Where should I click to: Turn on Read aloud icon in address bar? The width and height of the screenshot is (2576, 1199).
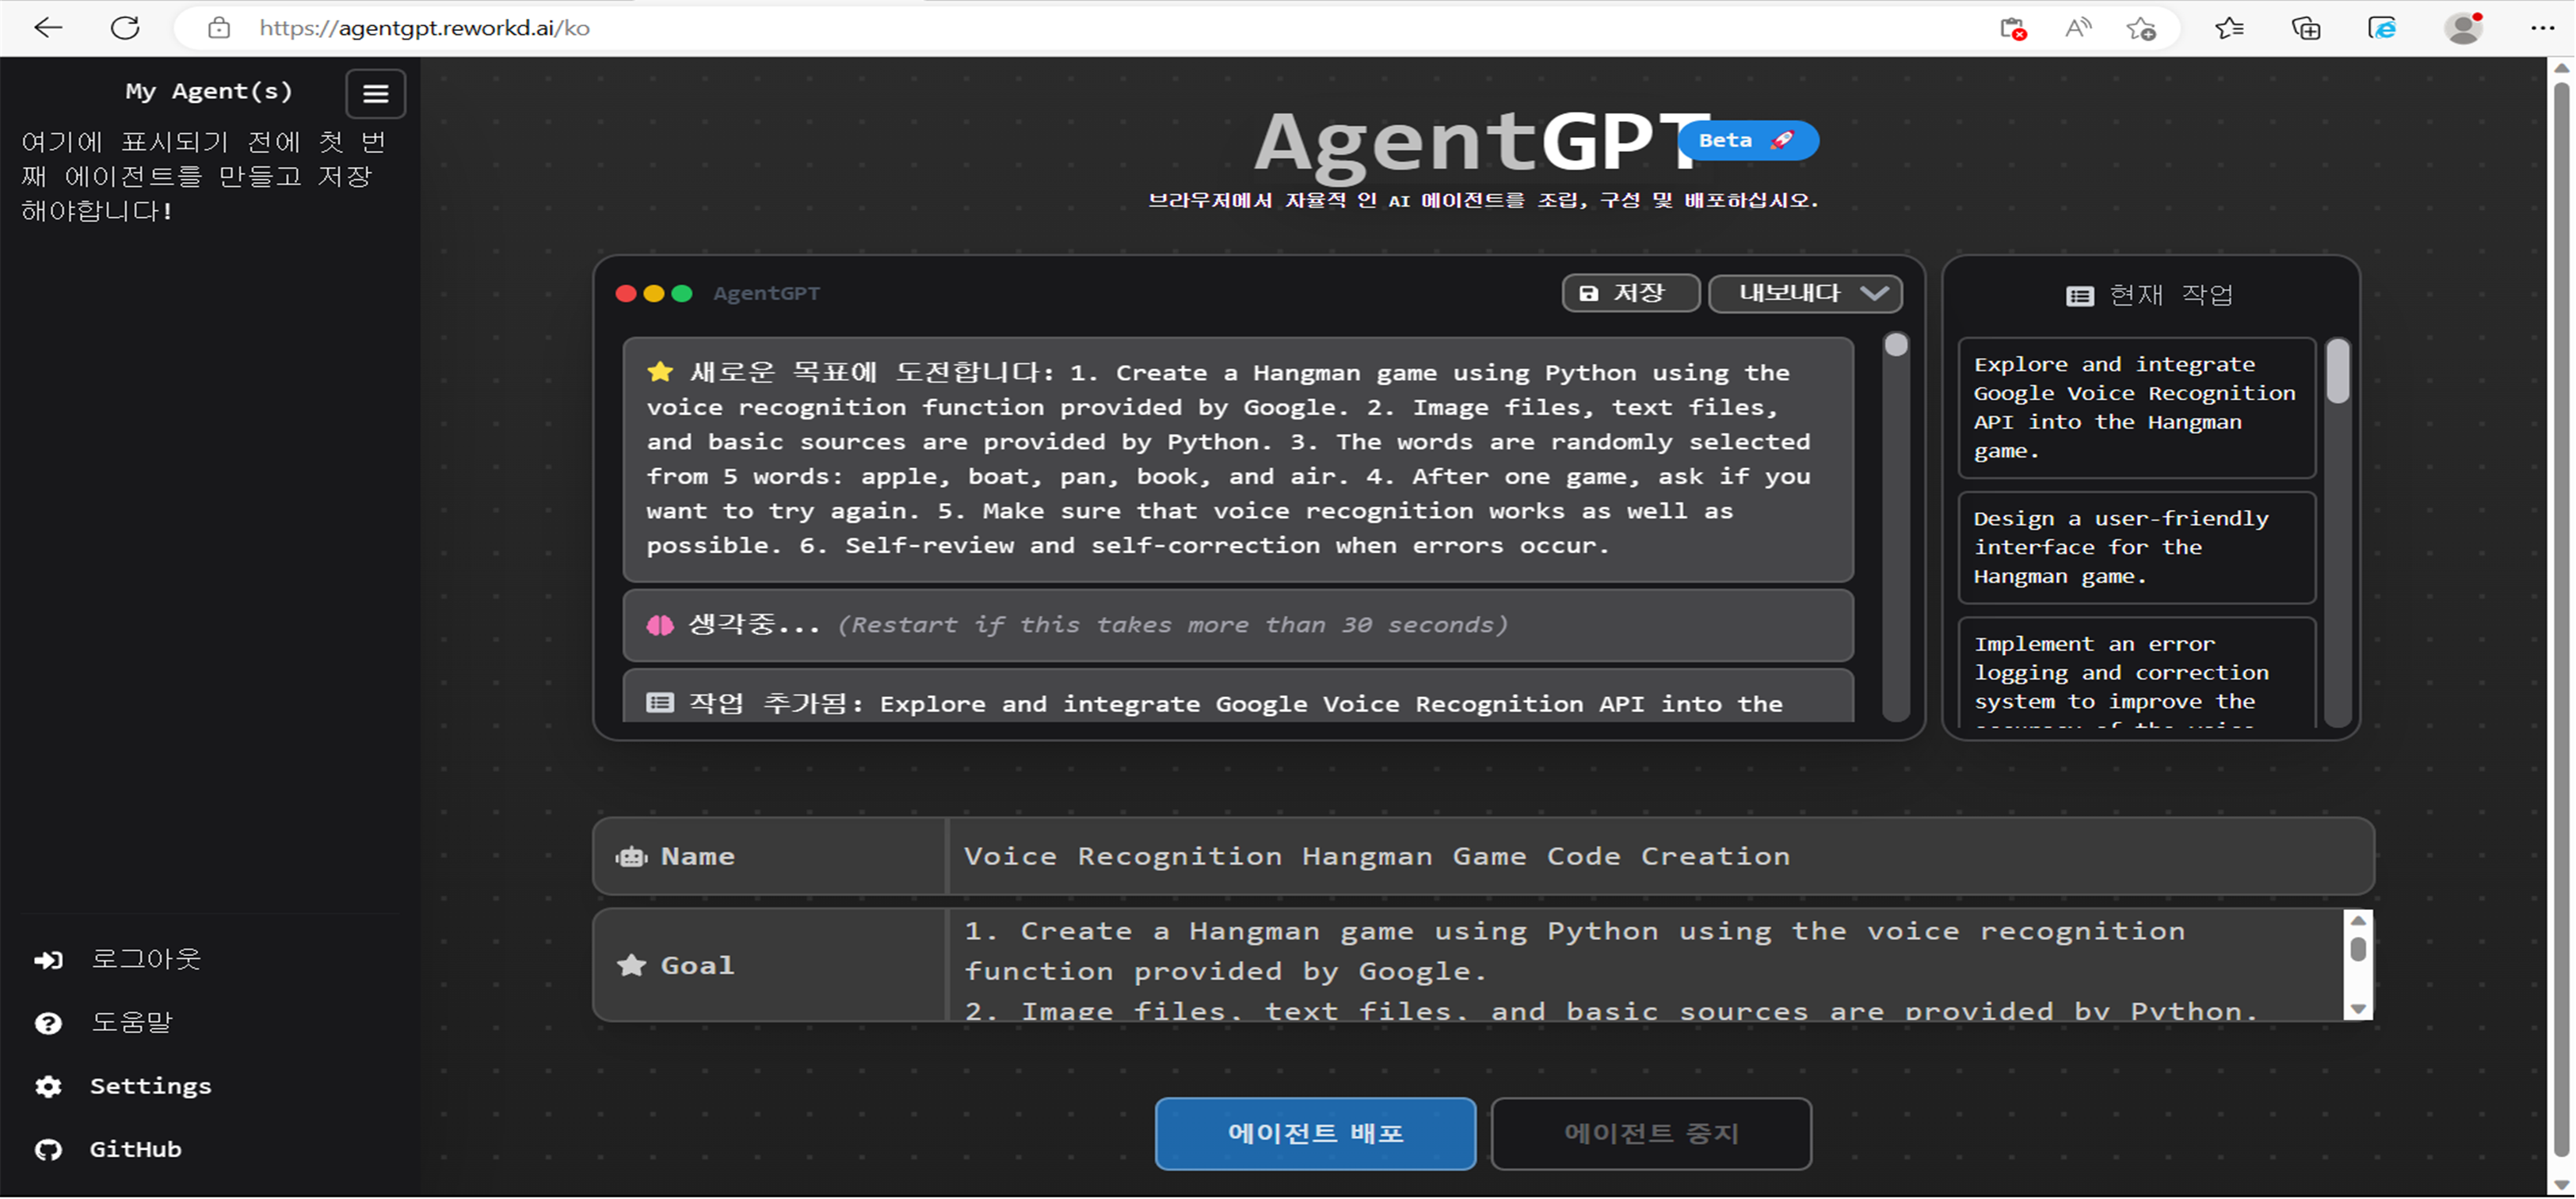pos(2078,28)
